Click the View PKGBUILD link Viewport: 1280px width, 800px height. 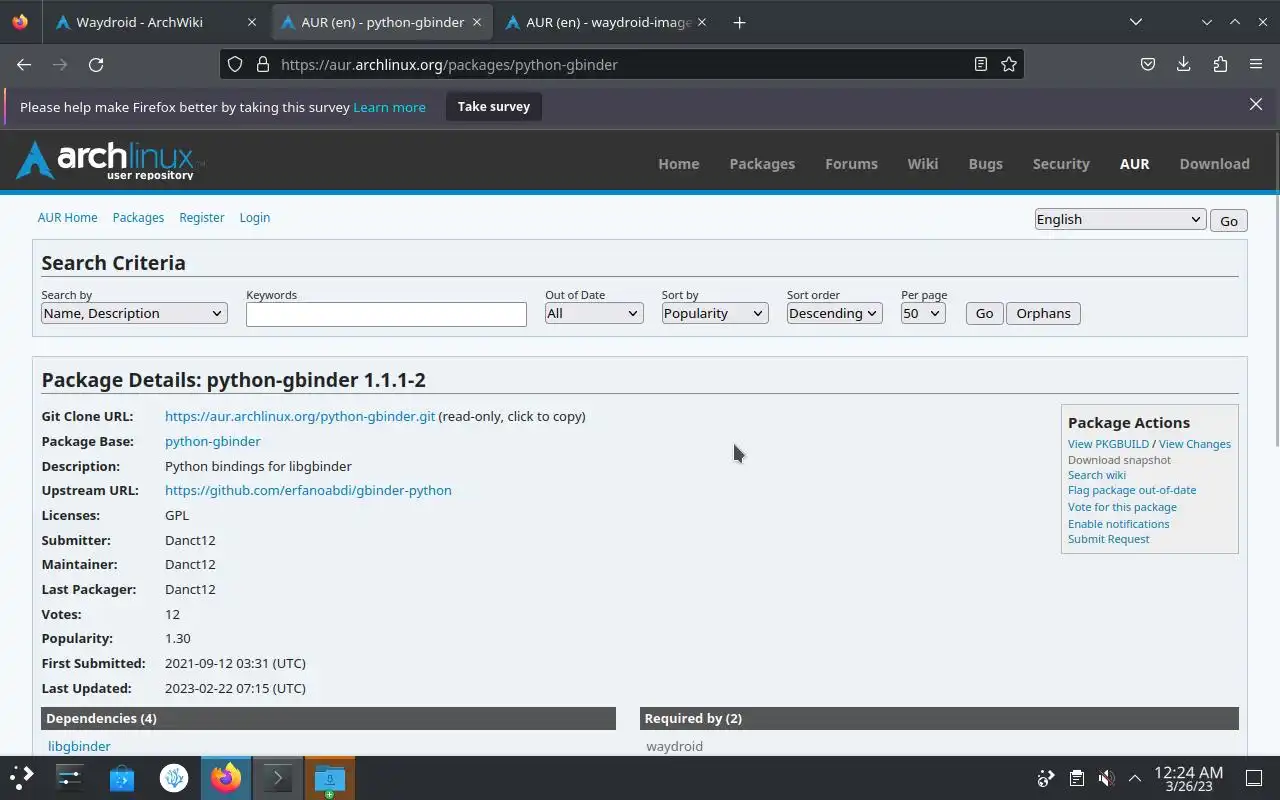click(1108, 444)
